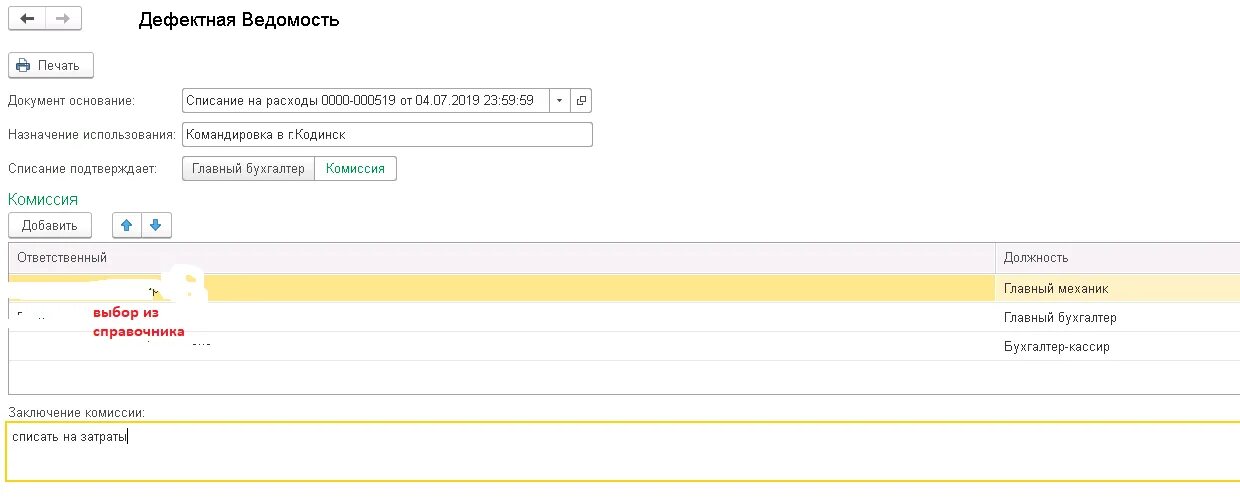Click the responsible person cell in first row
Viewport: 1240px width, 500px height.
pyautogui.click(x=502, y=288)
